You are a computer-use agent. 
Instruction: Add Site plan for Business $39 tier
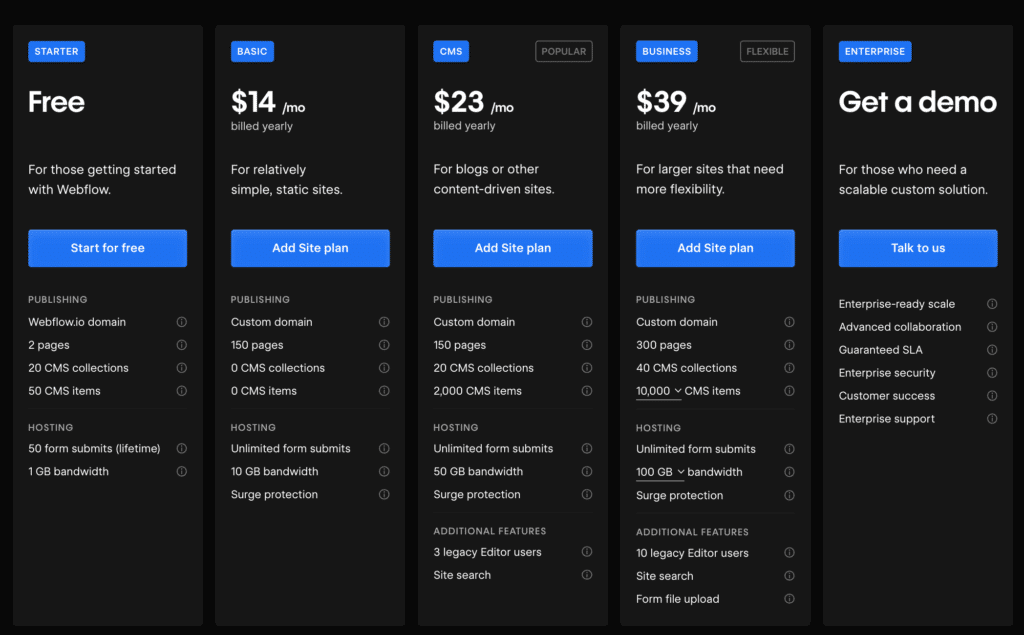click(x=715, y=248)
